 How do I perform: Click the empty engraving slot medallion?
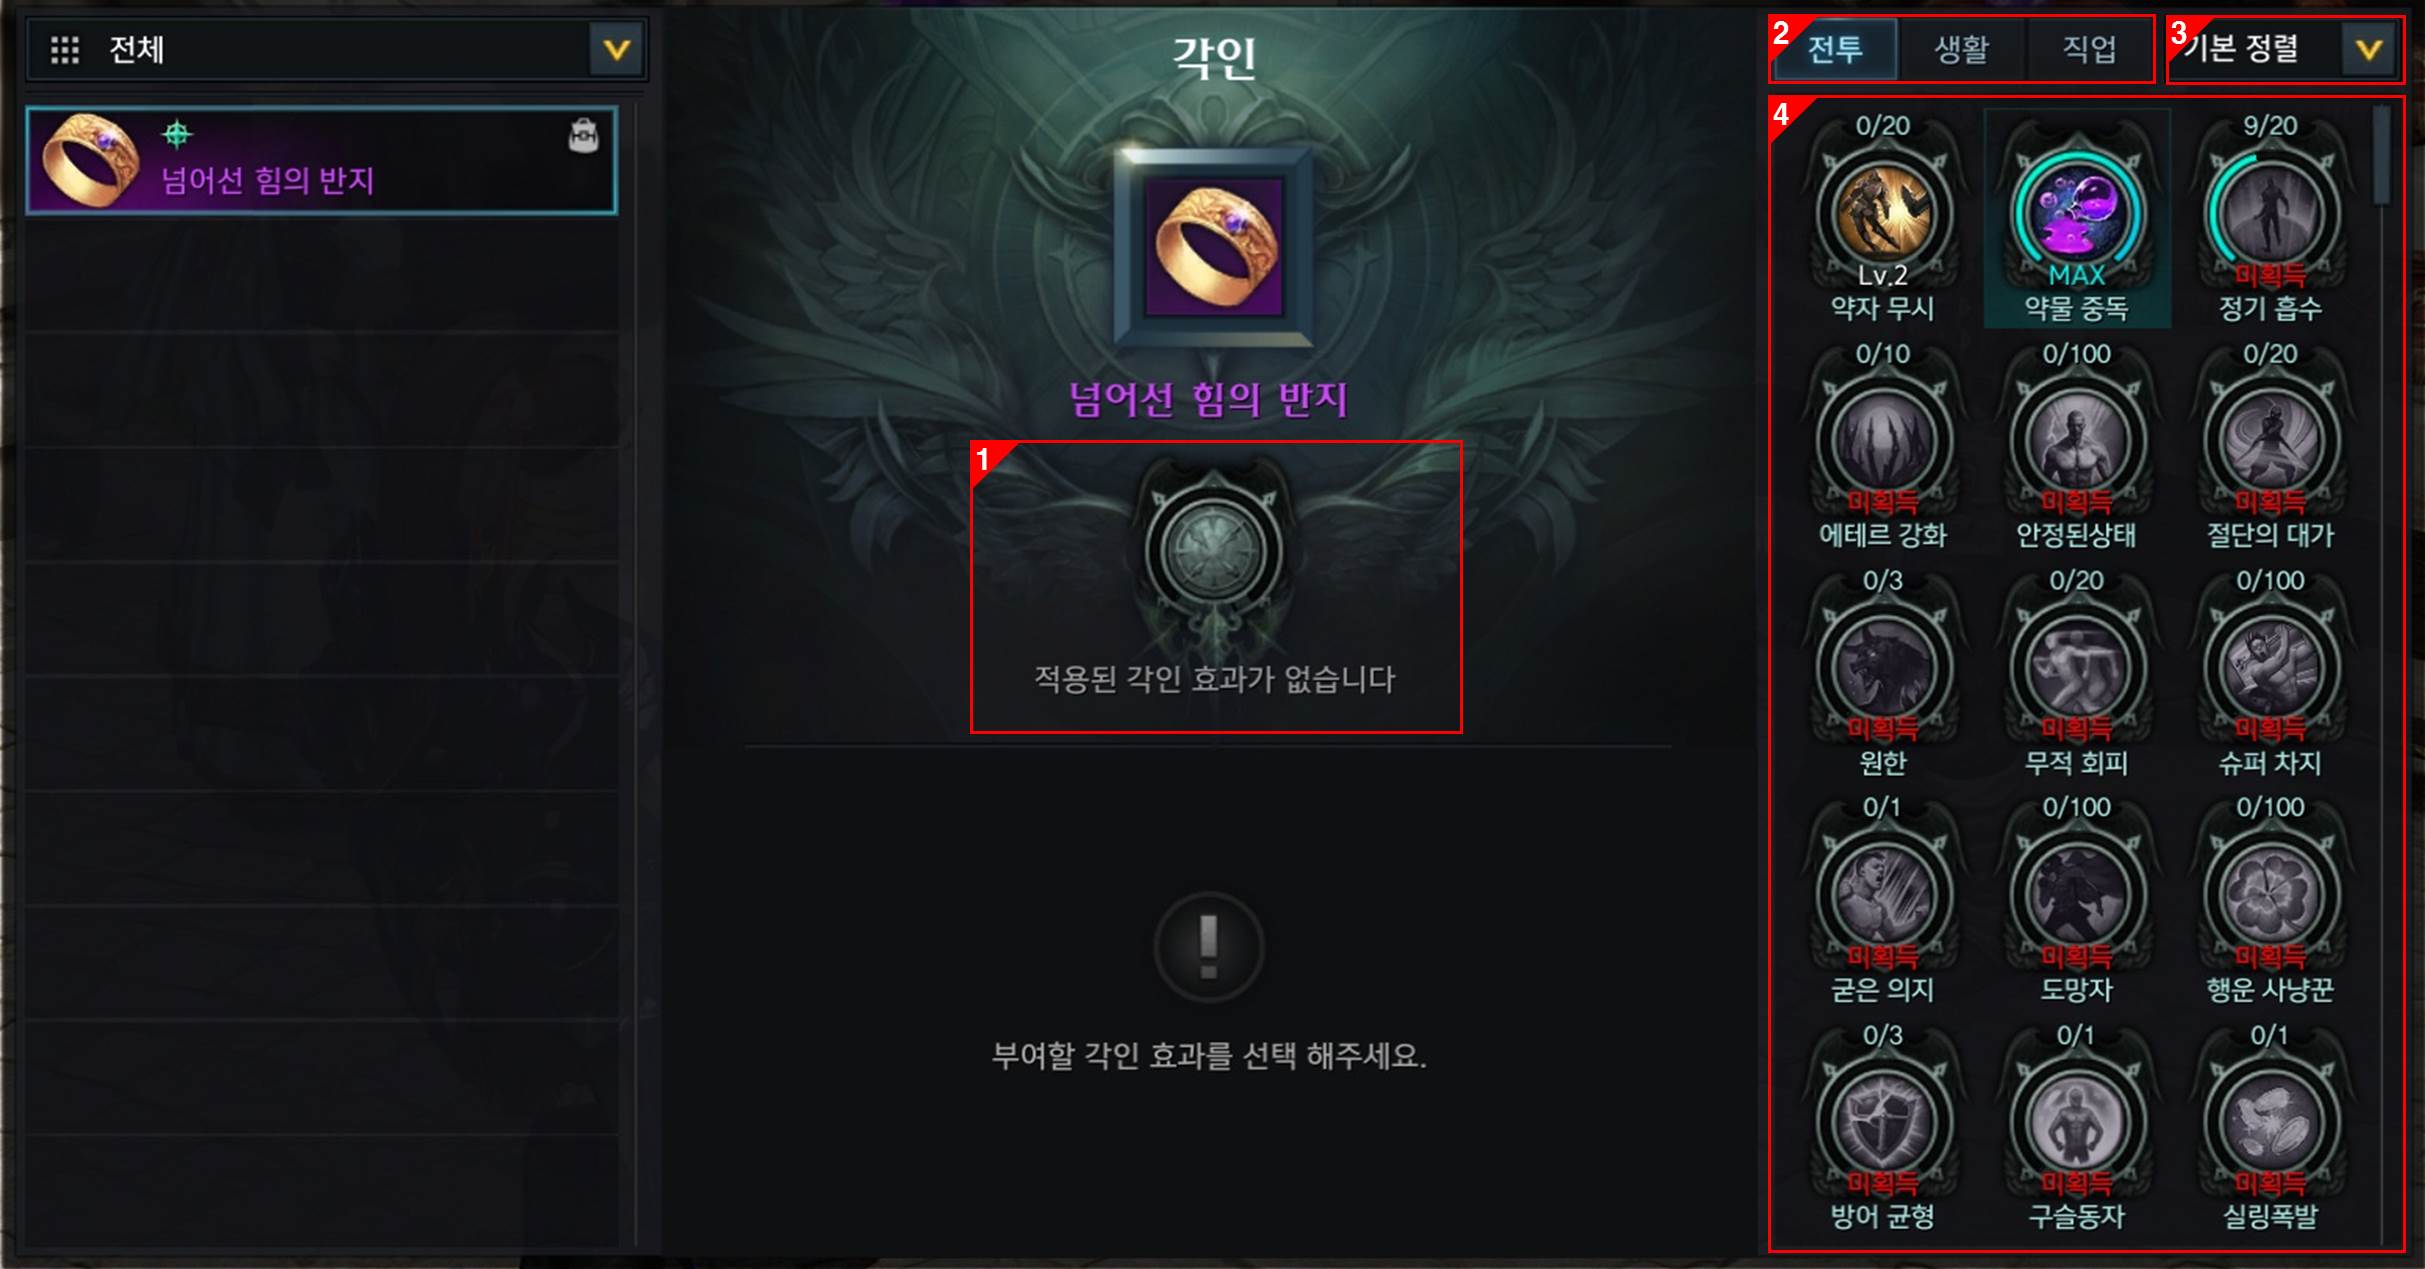pyautogui.click(x=1213, y=551)
